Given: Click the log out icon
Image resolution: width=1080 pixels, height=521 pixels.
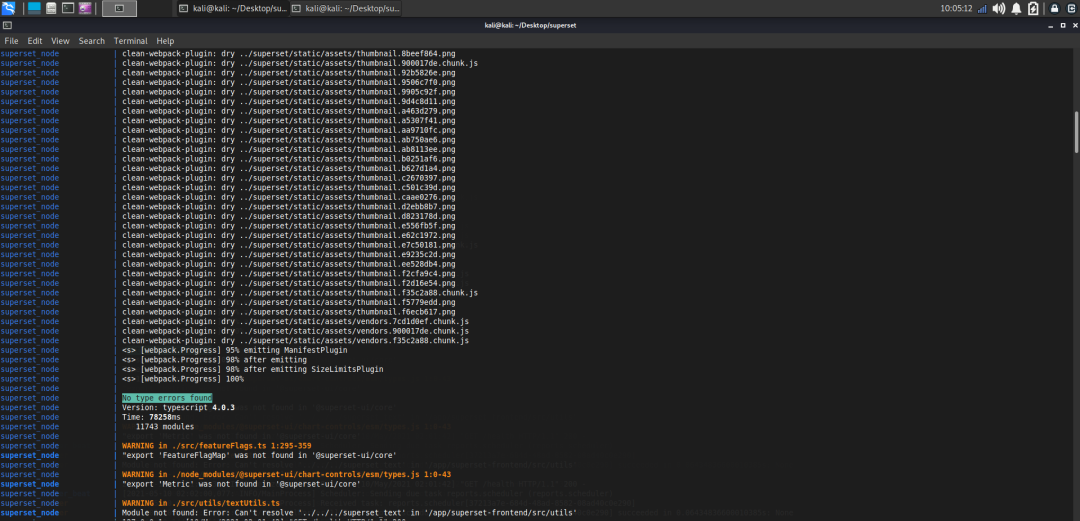Looking at the screenshot, I should (x=1070, y=8).
